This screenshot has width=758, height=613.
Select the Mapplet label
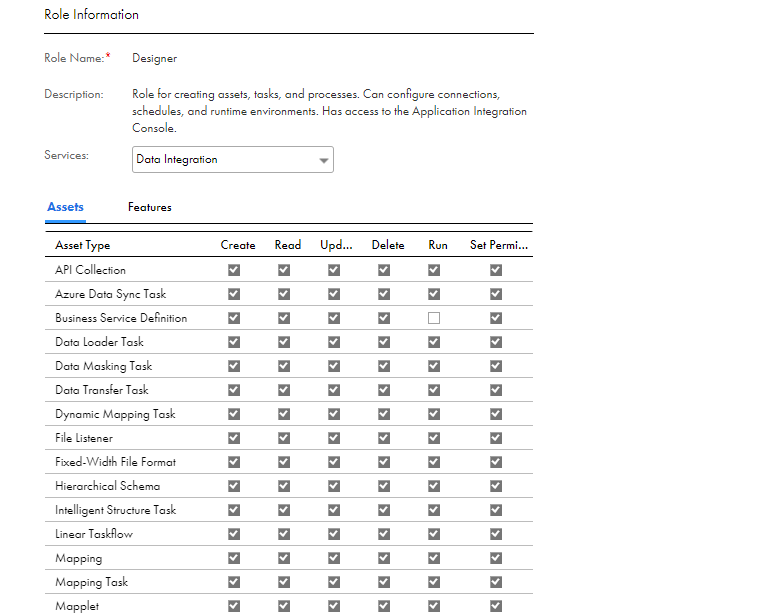(x=77, y=606)
